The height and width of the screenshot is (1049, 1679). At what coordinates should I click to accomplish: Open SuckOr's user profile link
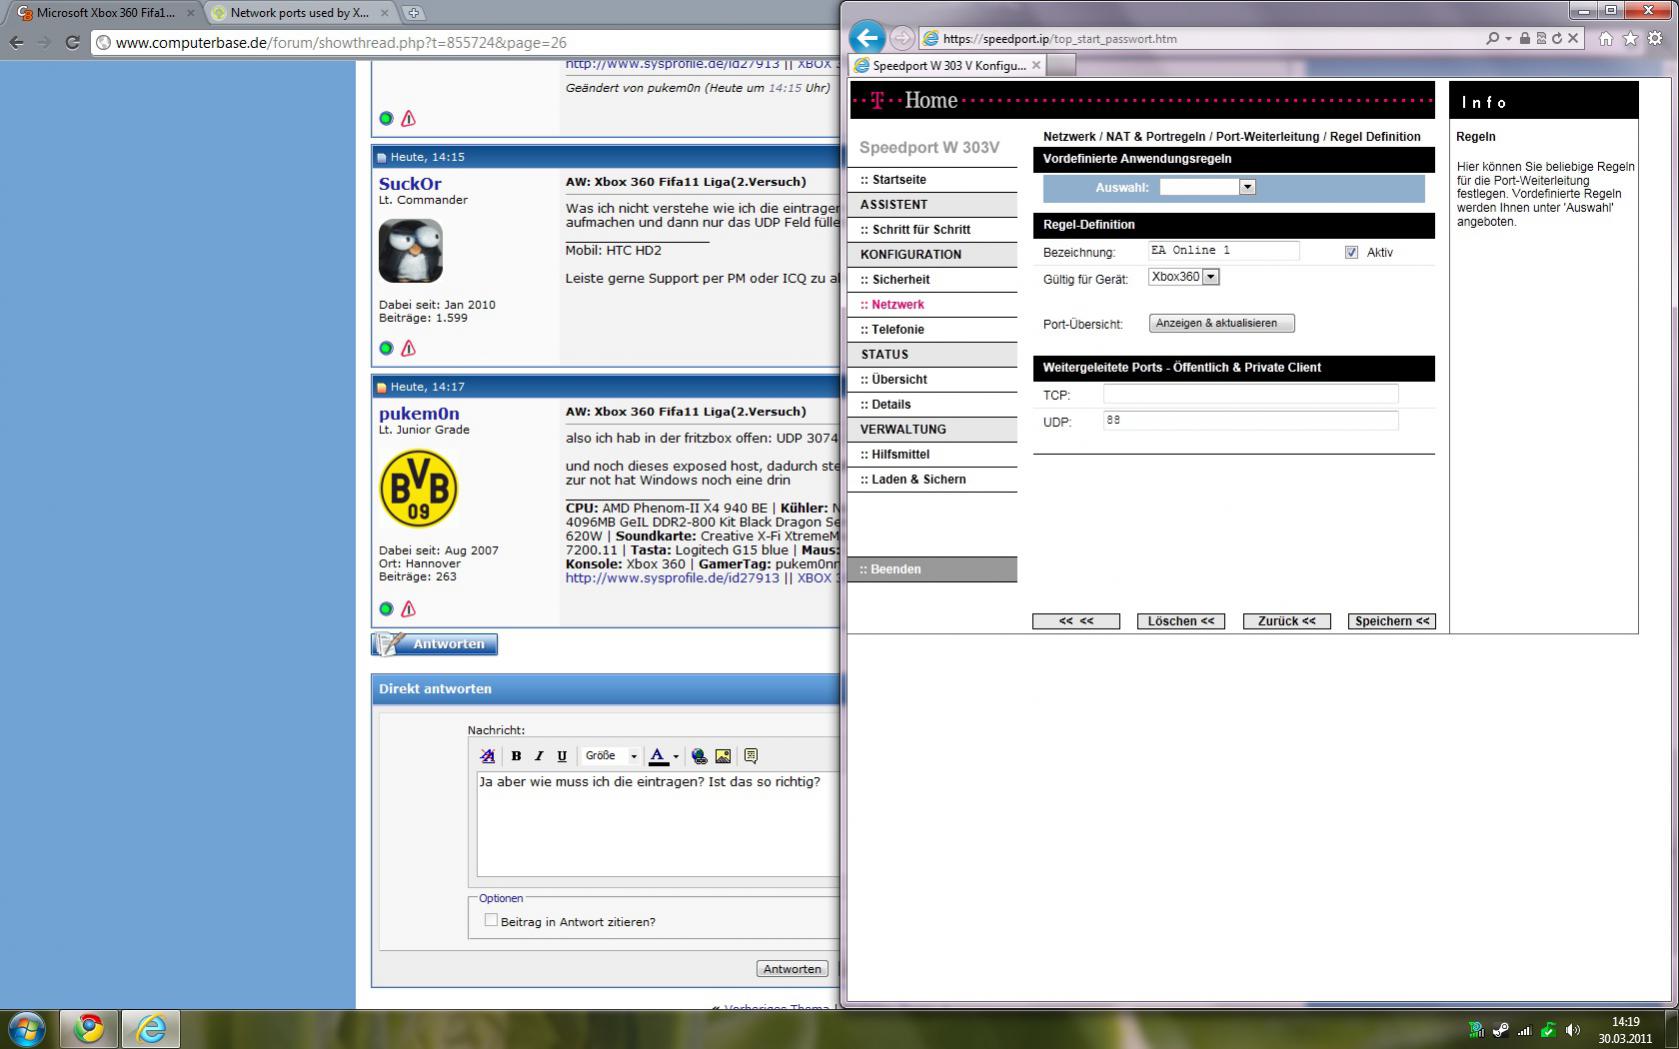(x=410, y=184)
